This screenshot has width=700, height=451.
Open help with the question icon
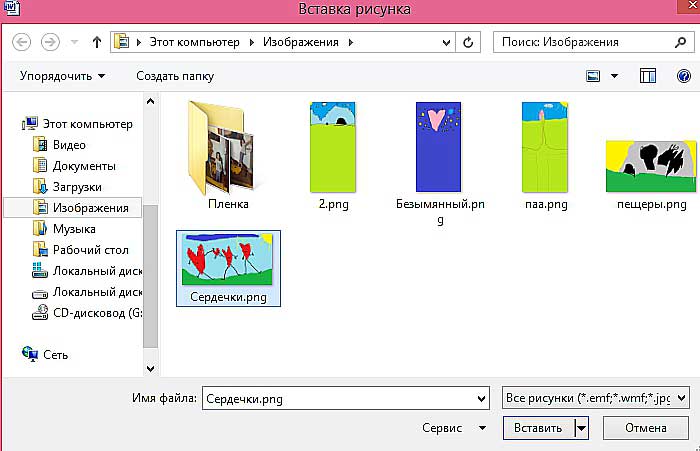coord(683,76)
